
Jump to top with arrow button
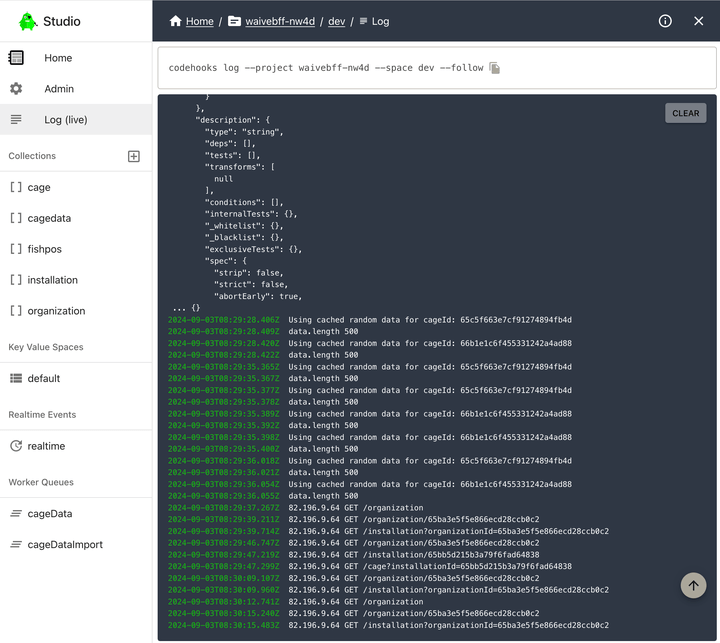coord(693,585)
